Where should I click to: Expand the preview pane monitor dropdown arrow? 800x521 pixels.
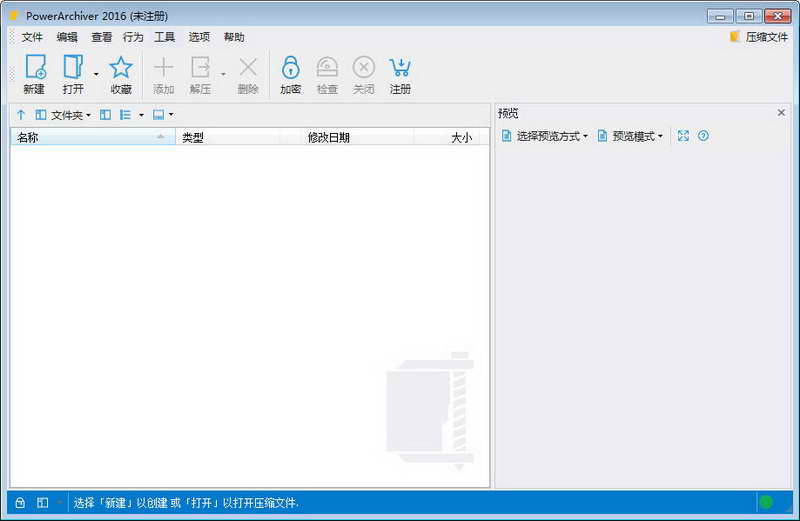(171, 115)
